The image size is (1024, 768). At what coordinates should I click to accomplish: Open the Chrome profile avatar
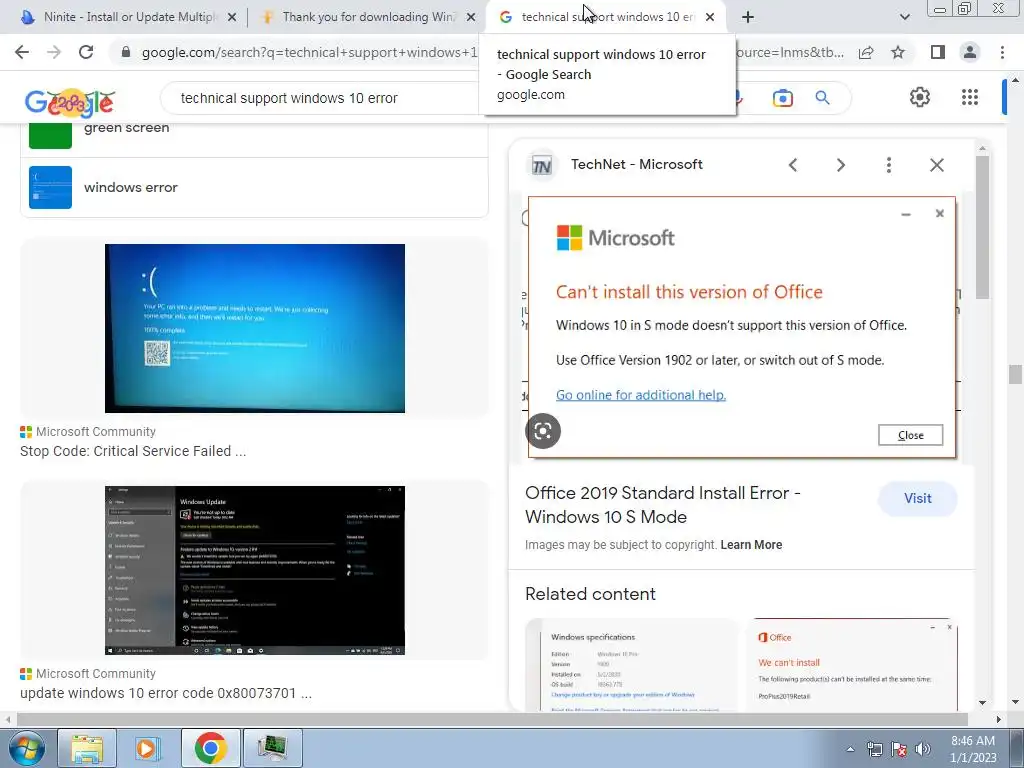pos(970,52)
